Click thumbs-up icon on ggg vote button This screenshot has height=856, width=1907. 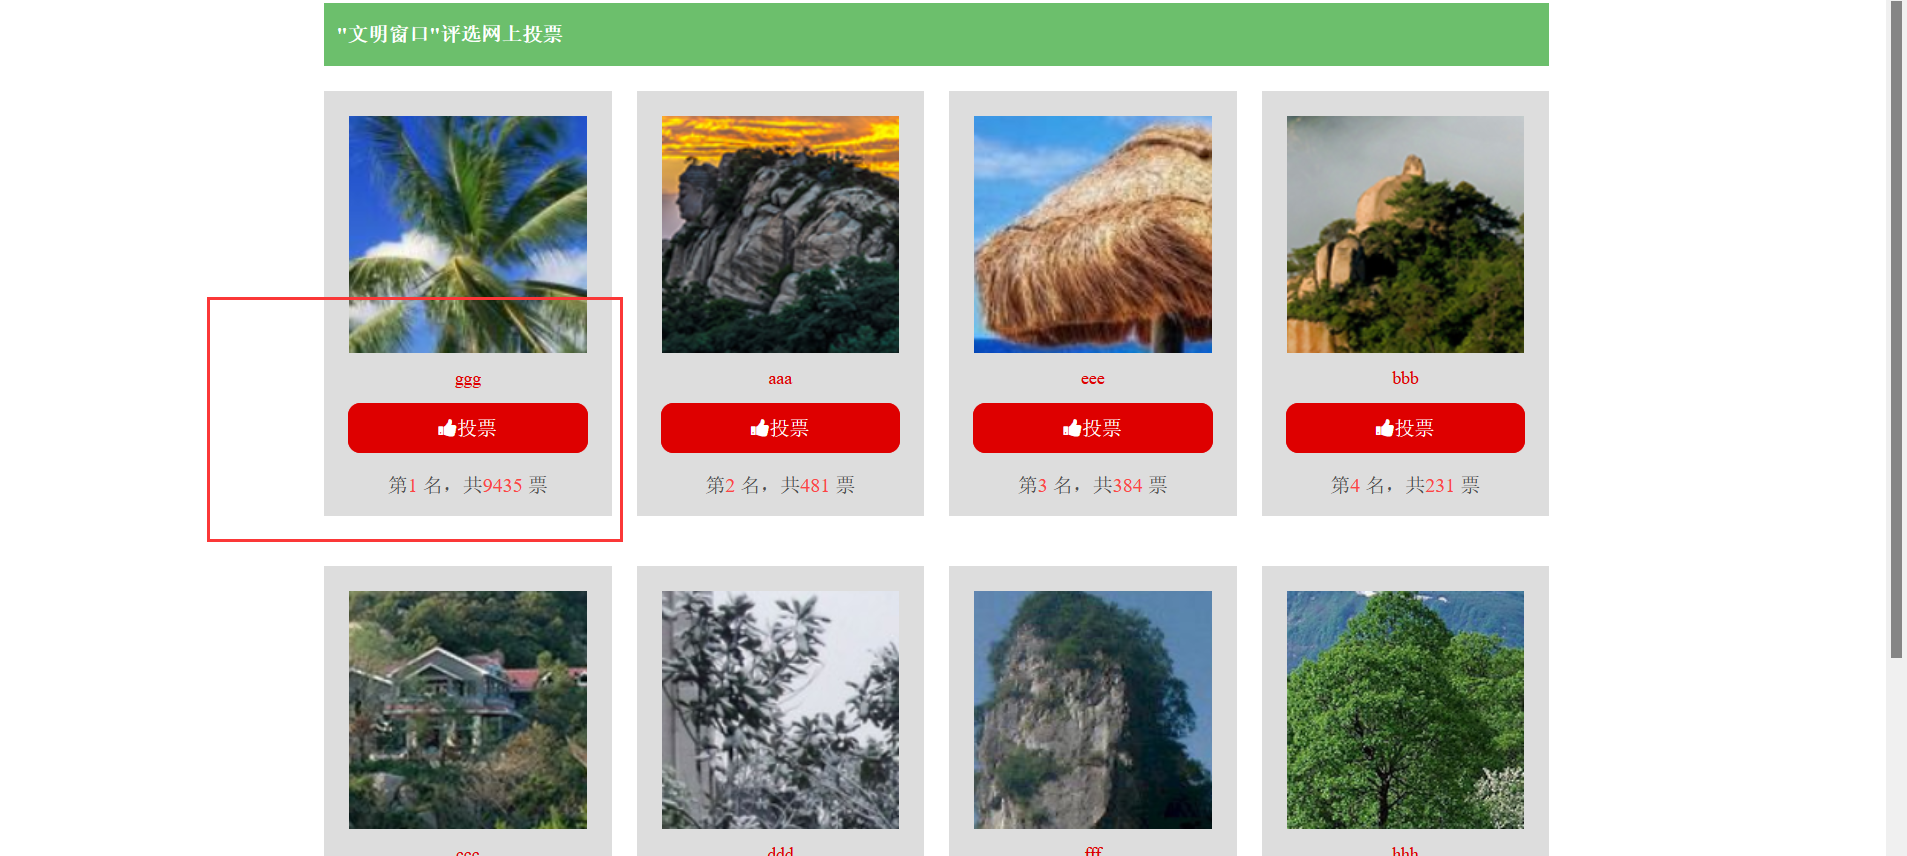coord(447,428)
